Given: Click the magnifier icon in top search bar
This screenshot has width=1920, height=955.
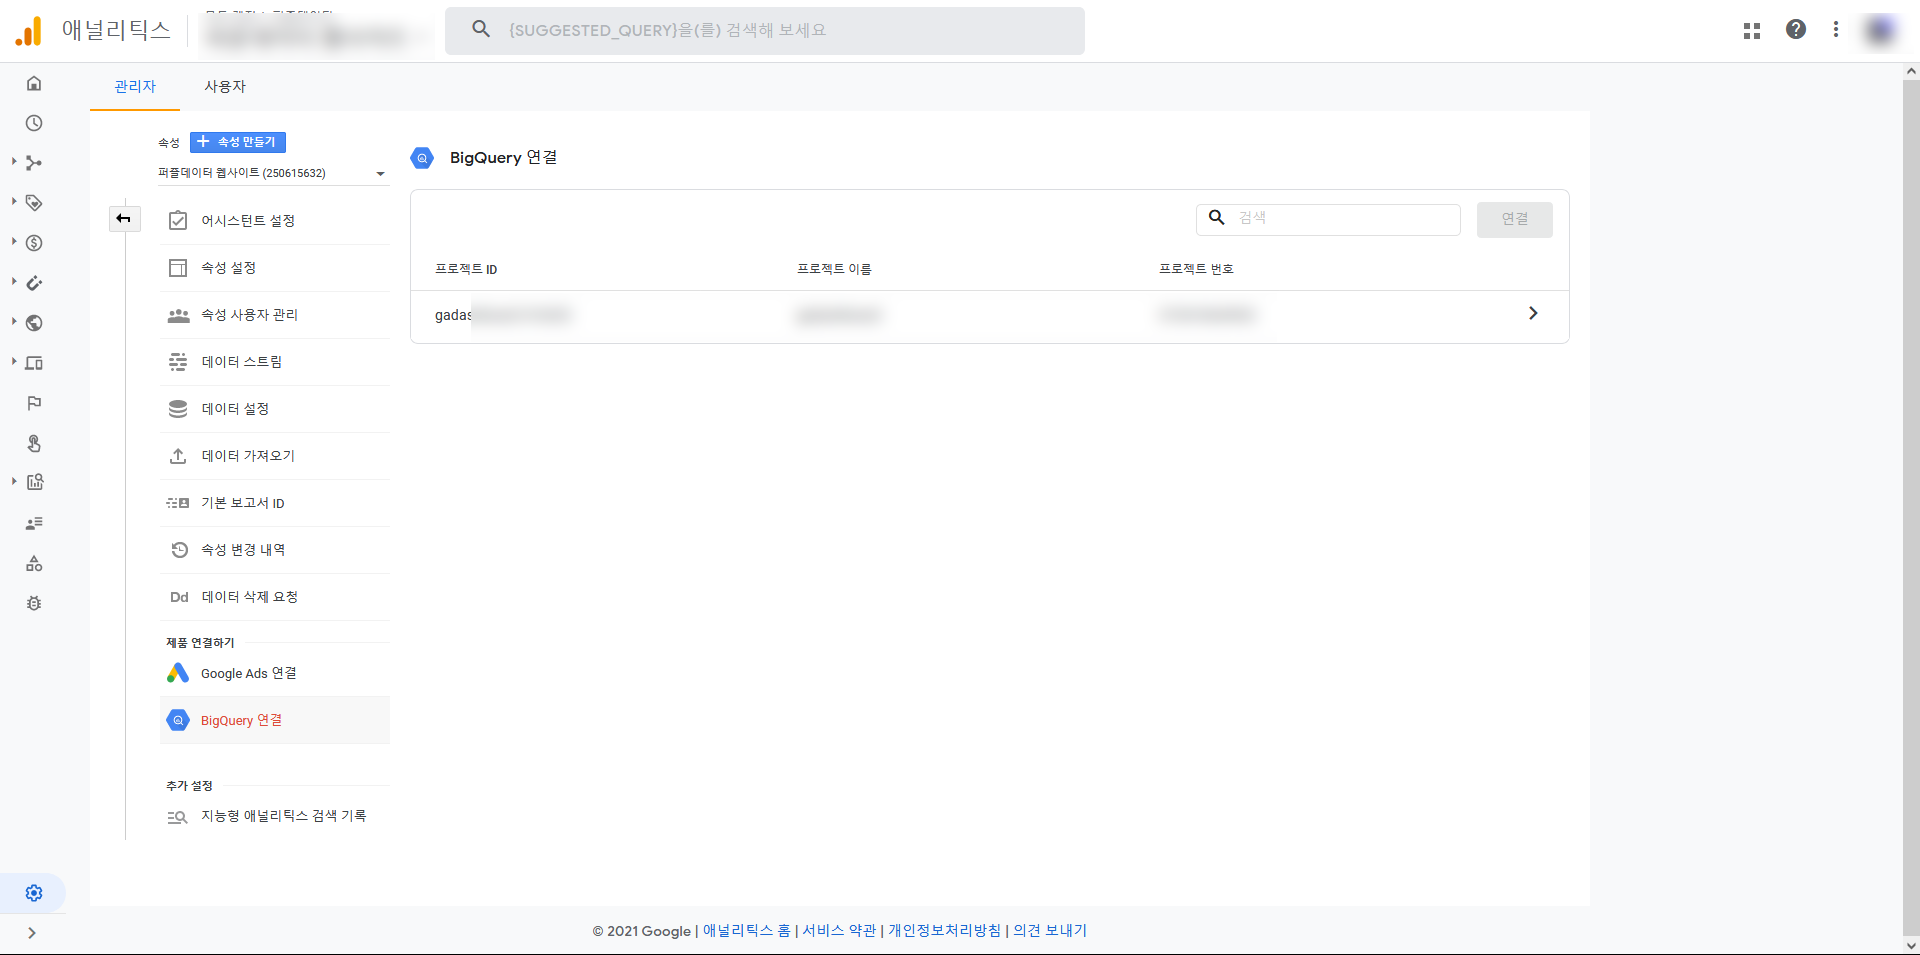Looking at the screenshot, I should tap(481, 30).
